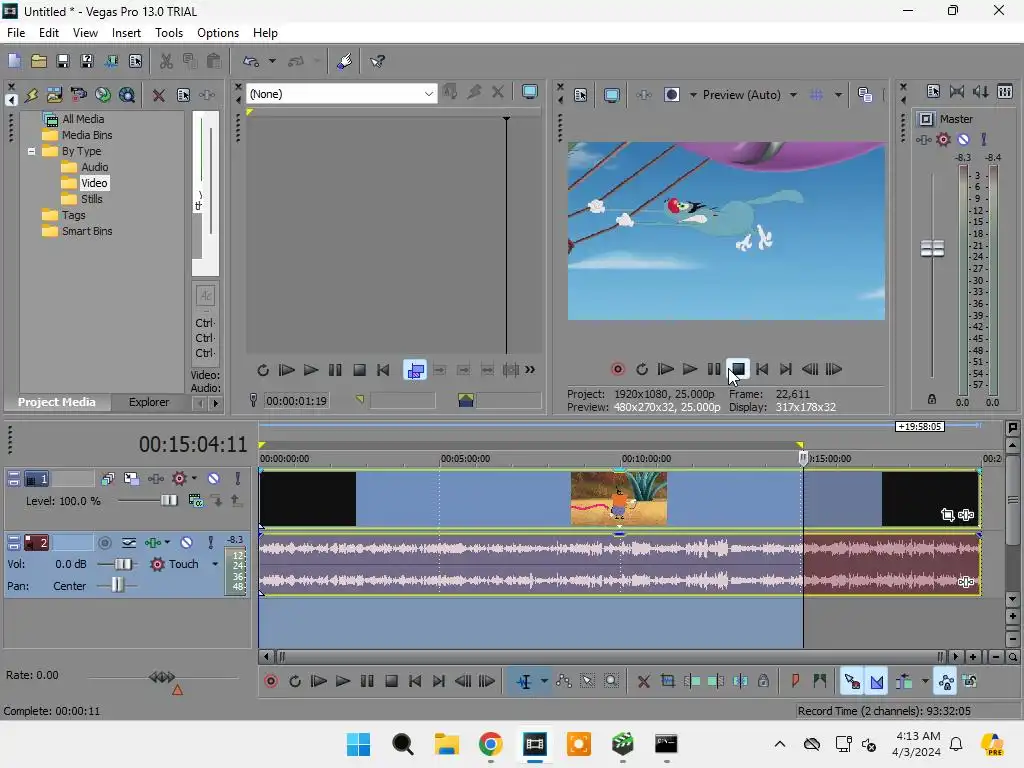Image resolution: width=1024 pixels, height=768 pixels.
Task: Click the cartoon video clip thumbnail in the timeline
Action: tap(618, 499)
